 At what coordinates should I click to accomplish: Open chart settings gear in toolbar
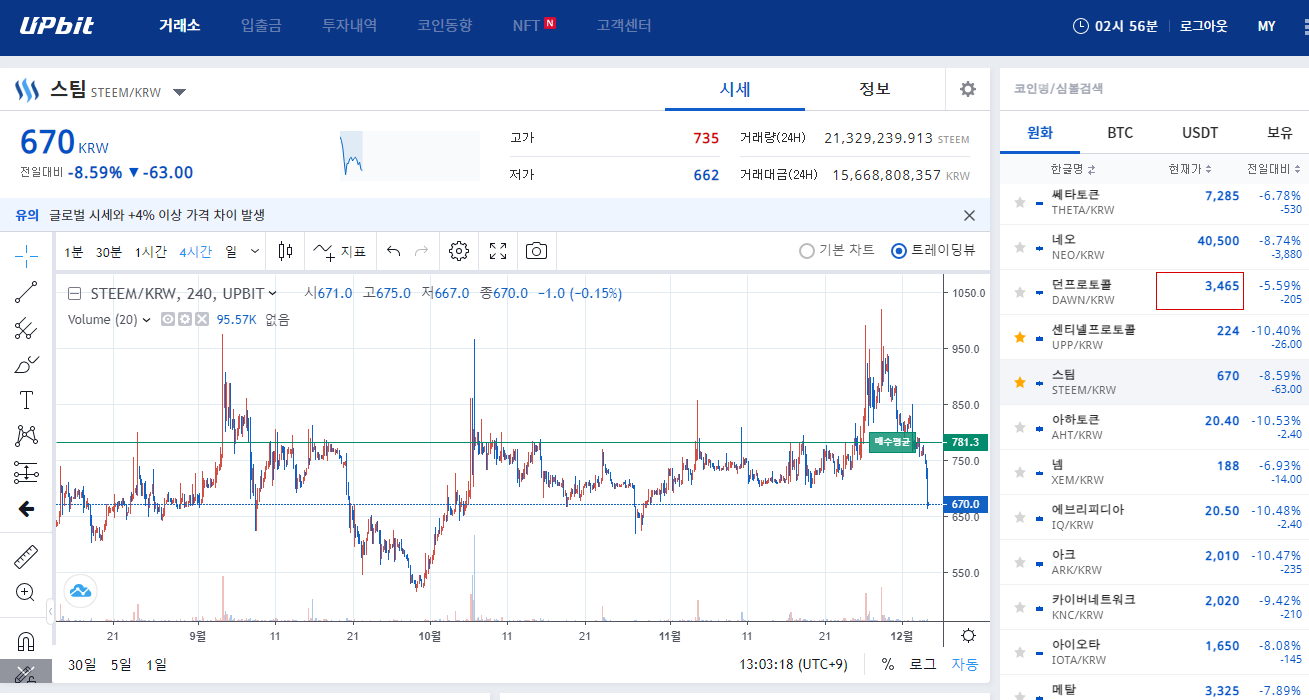point(459,251)
